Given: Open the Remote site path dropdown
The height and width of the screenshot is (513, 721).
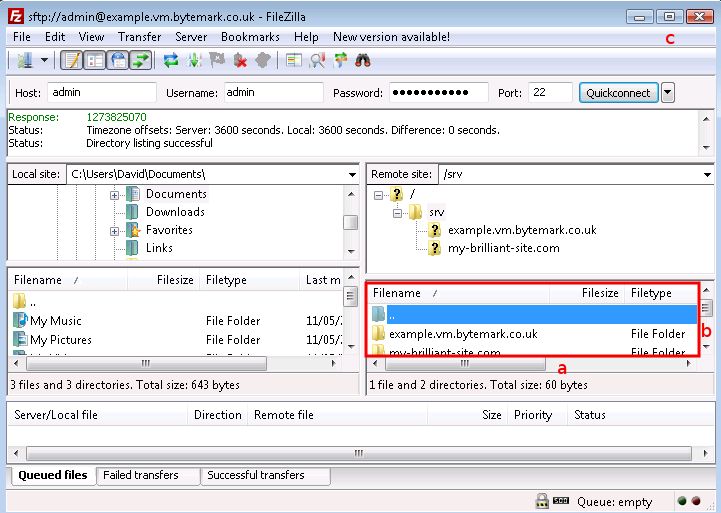Looking at the screenshot, I should click(x=707, y=175).
